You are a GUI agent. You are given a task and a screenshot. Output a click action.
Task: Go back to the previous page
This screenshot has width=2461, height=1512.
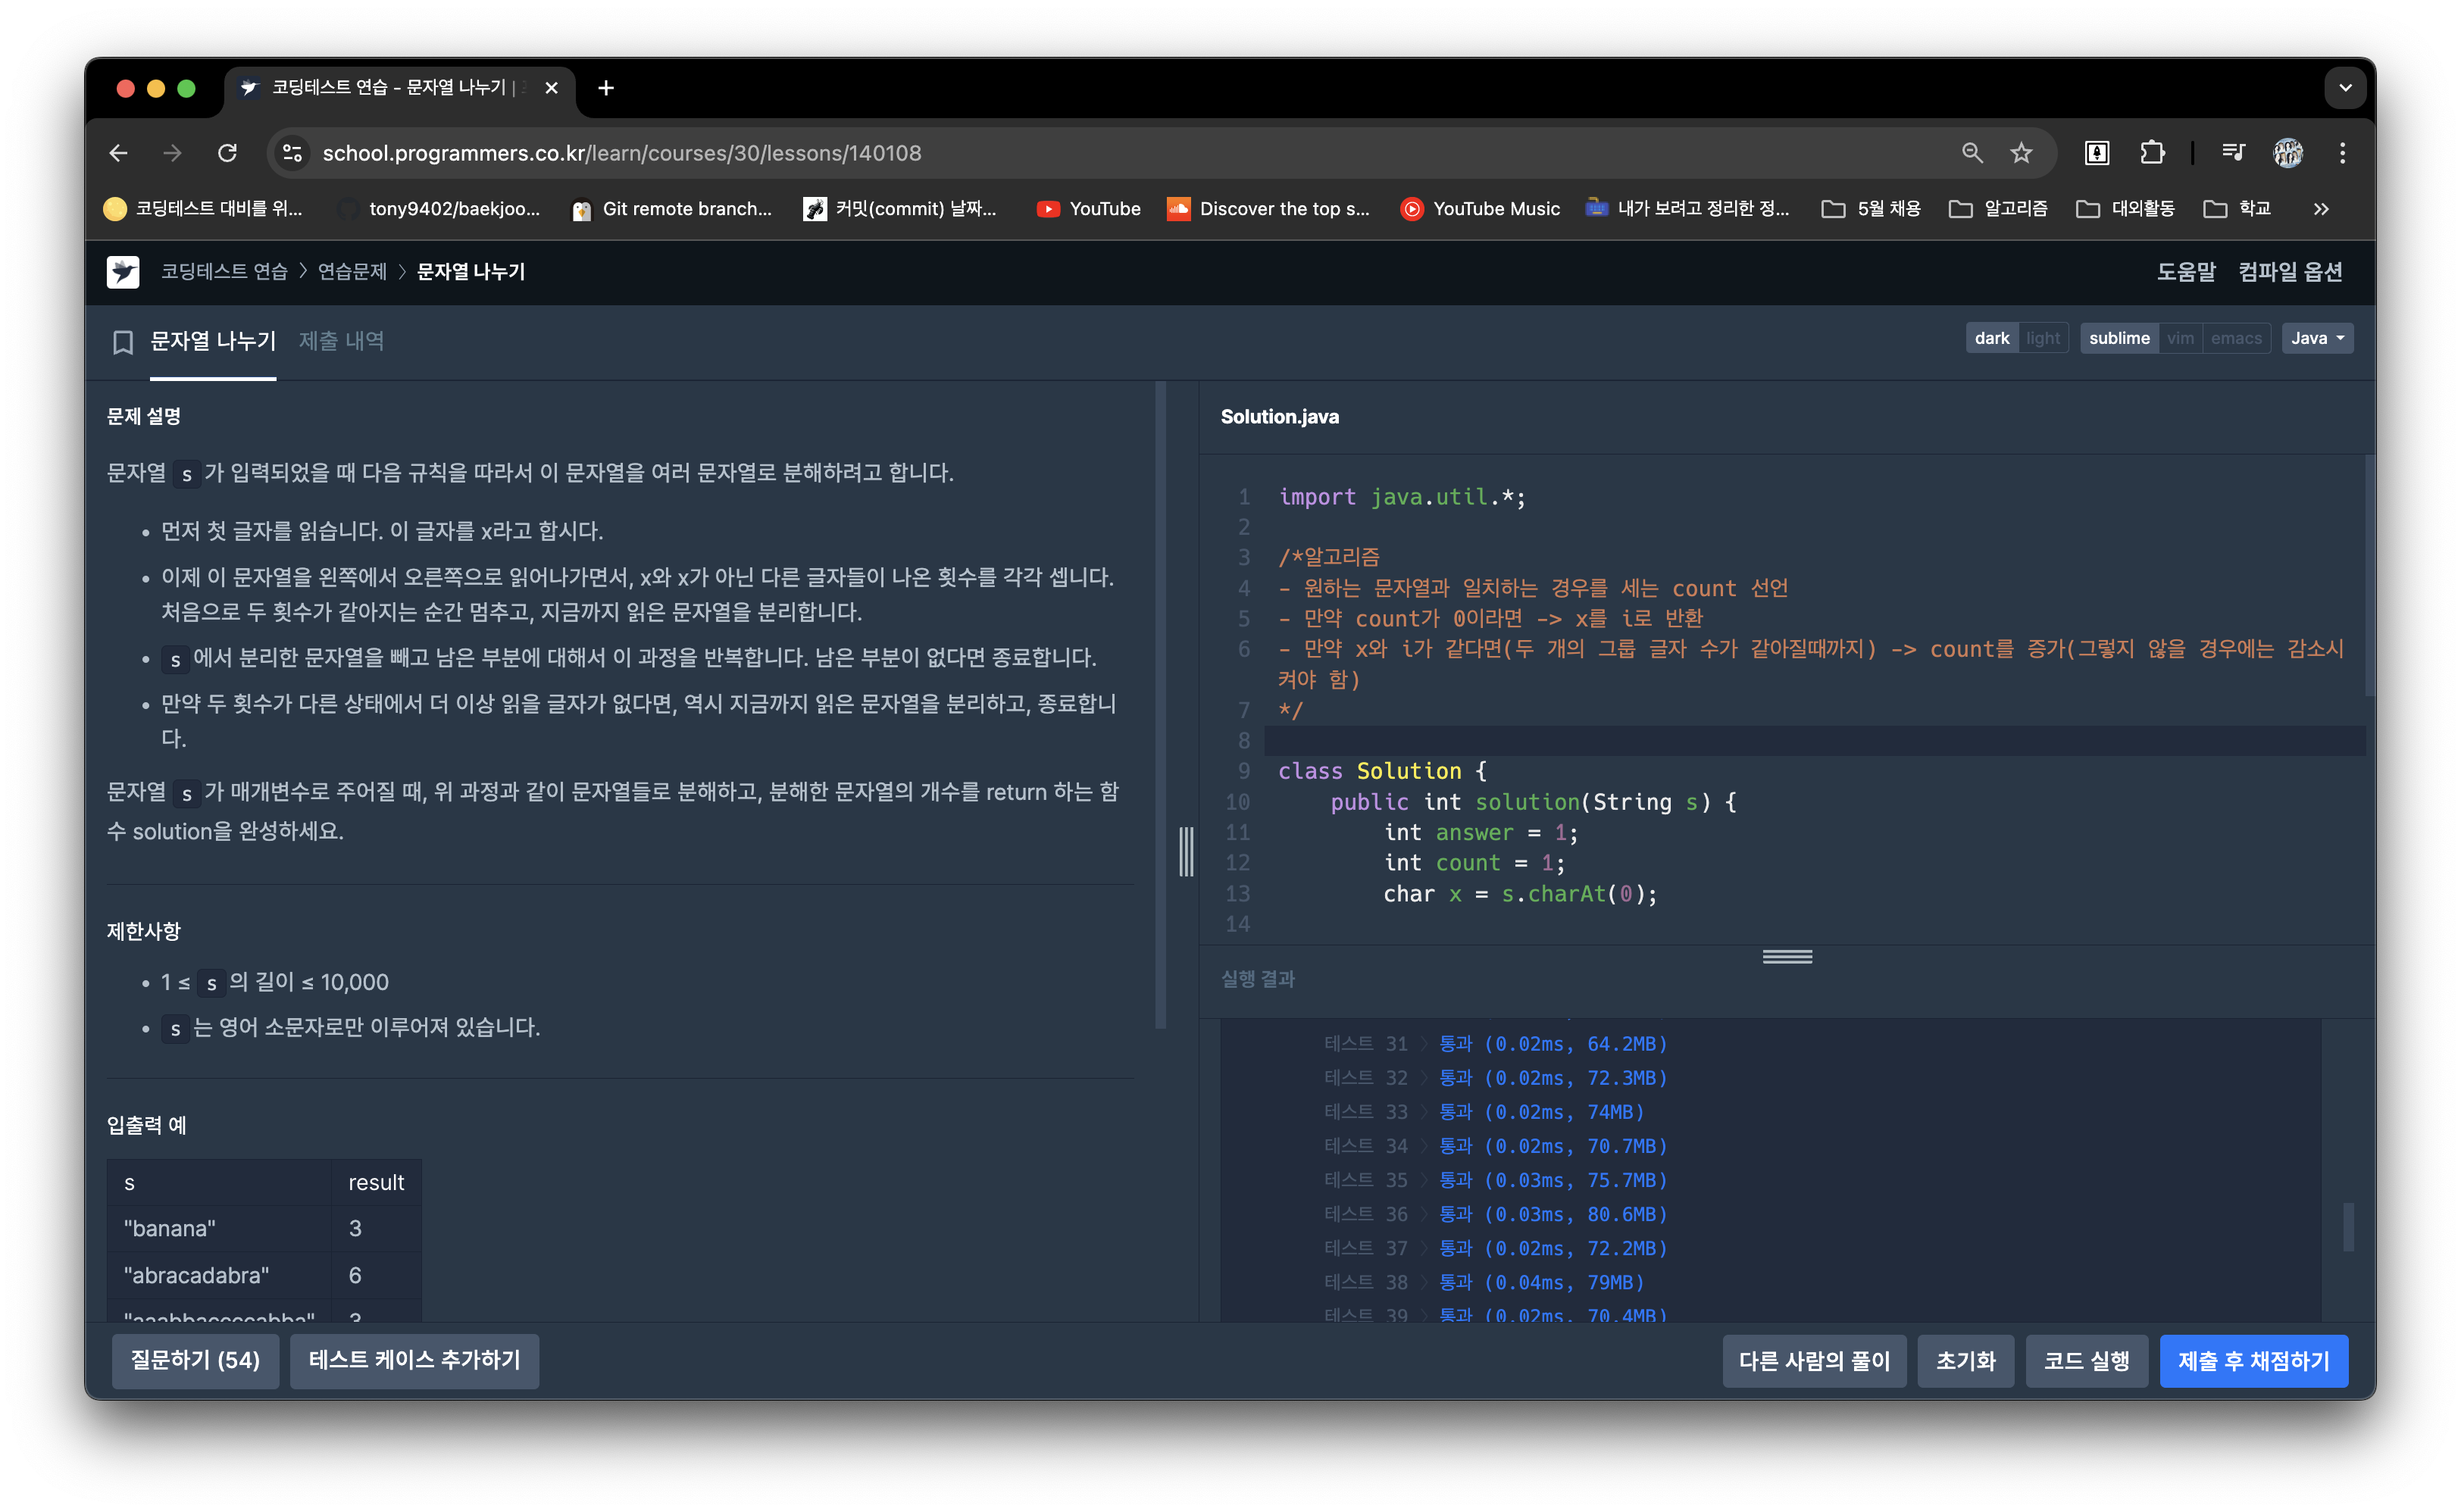tap(118, 153)
